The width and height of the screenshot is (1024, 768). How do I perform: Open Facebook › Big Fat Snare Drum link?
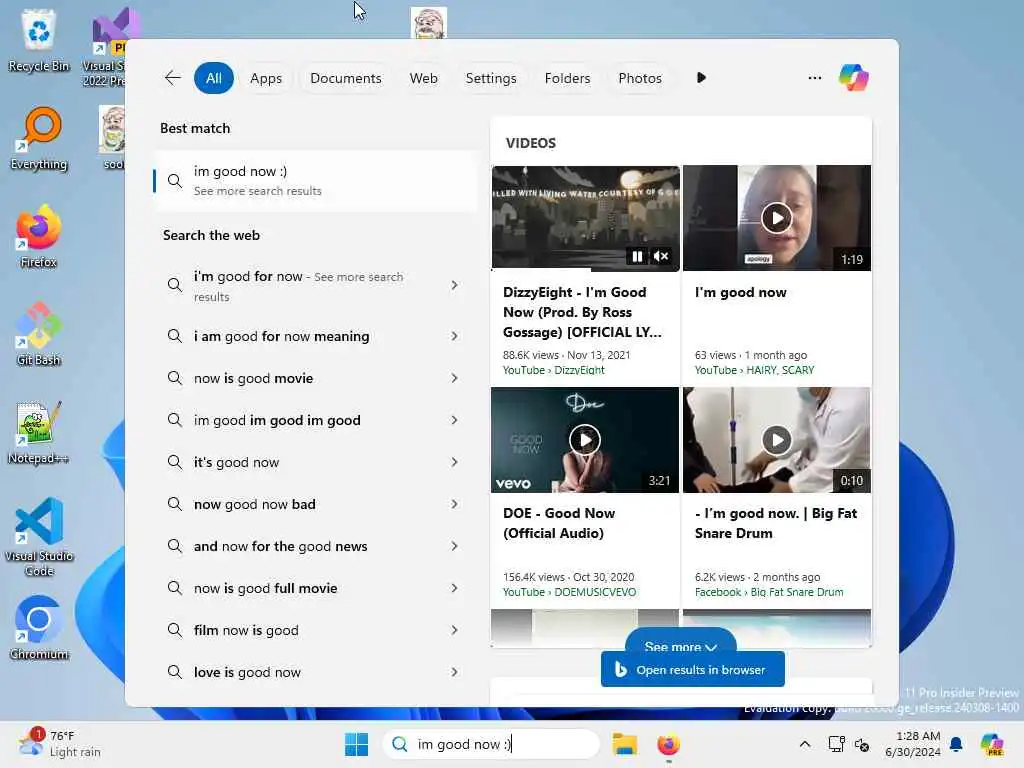[x=769, y=592]
